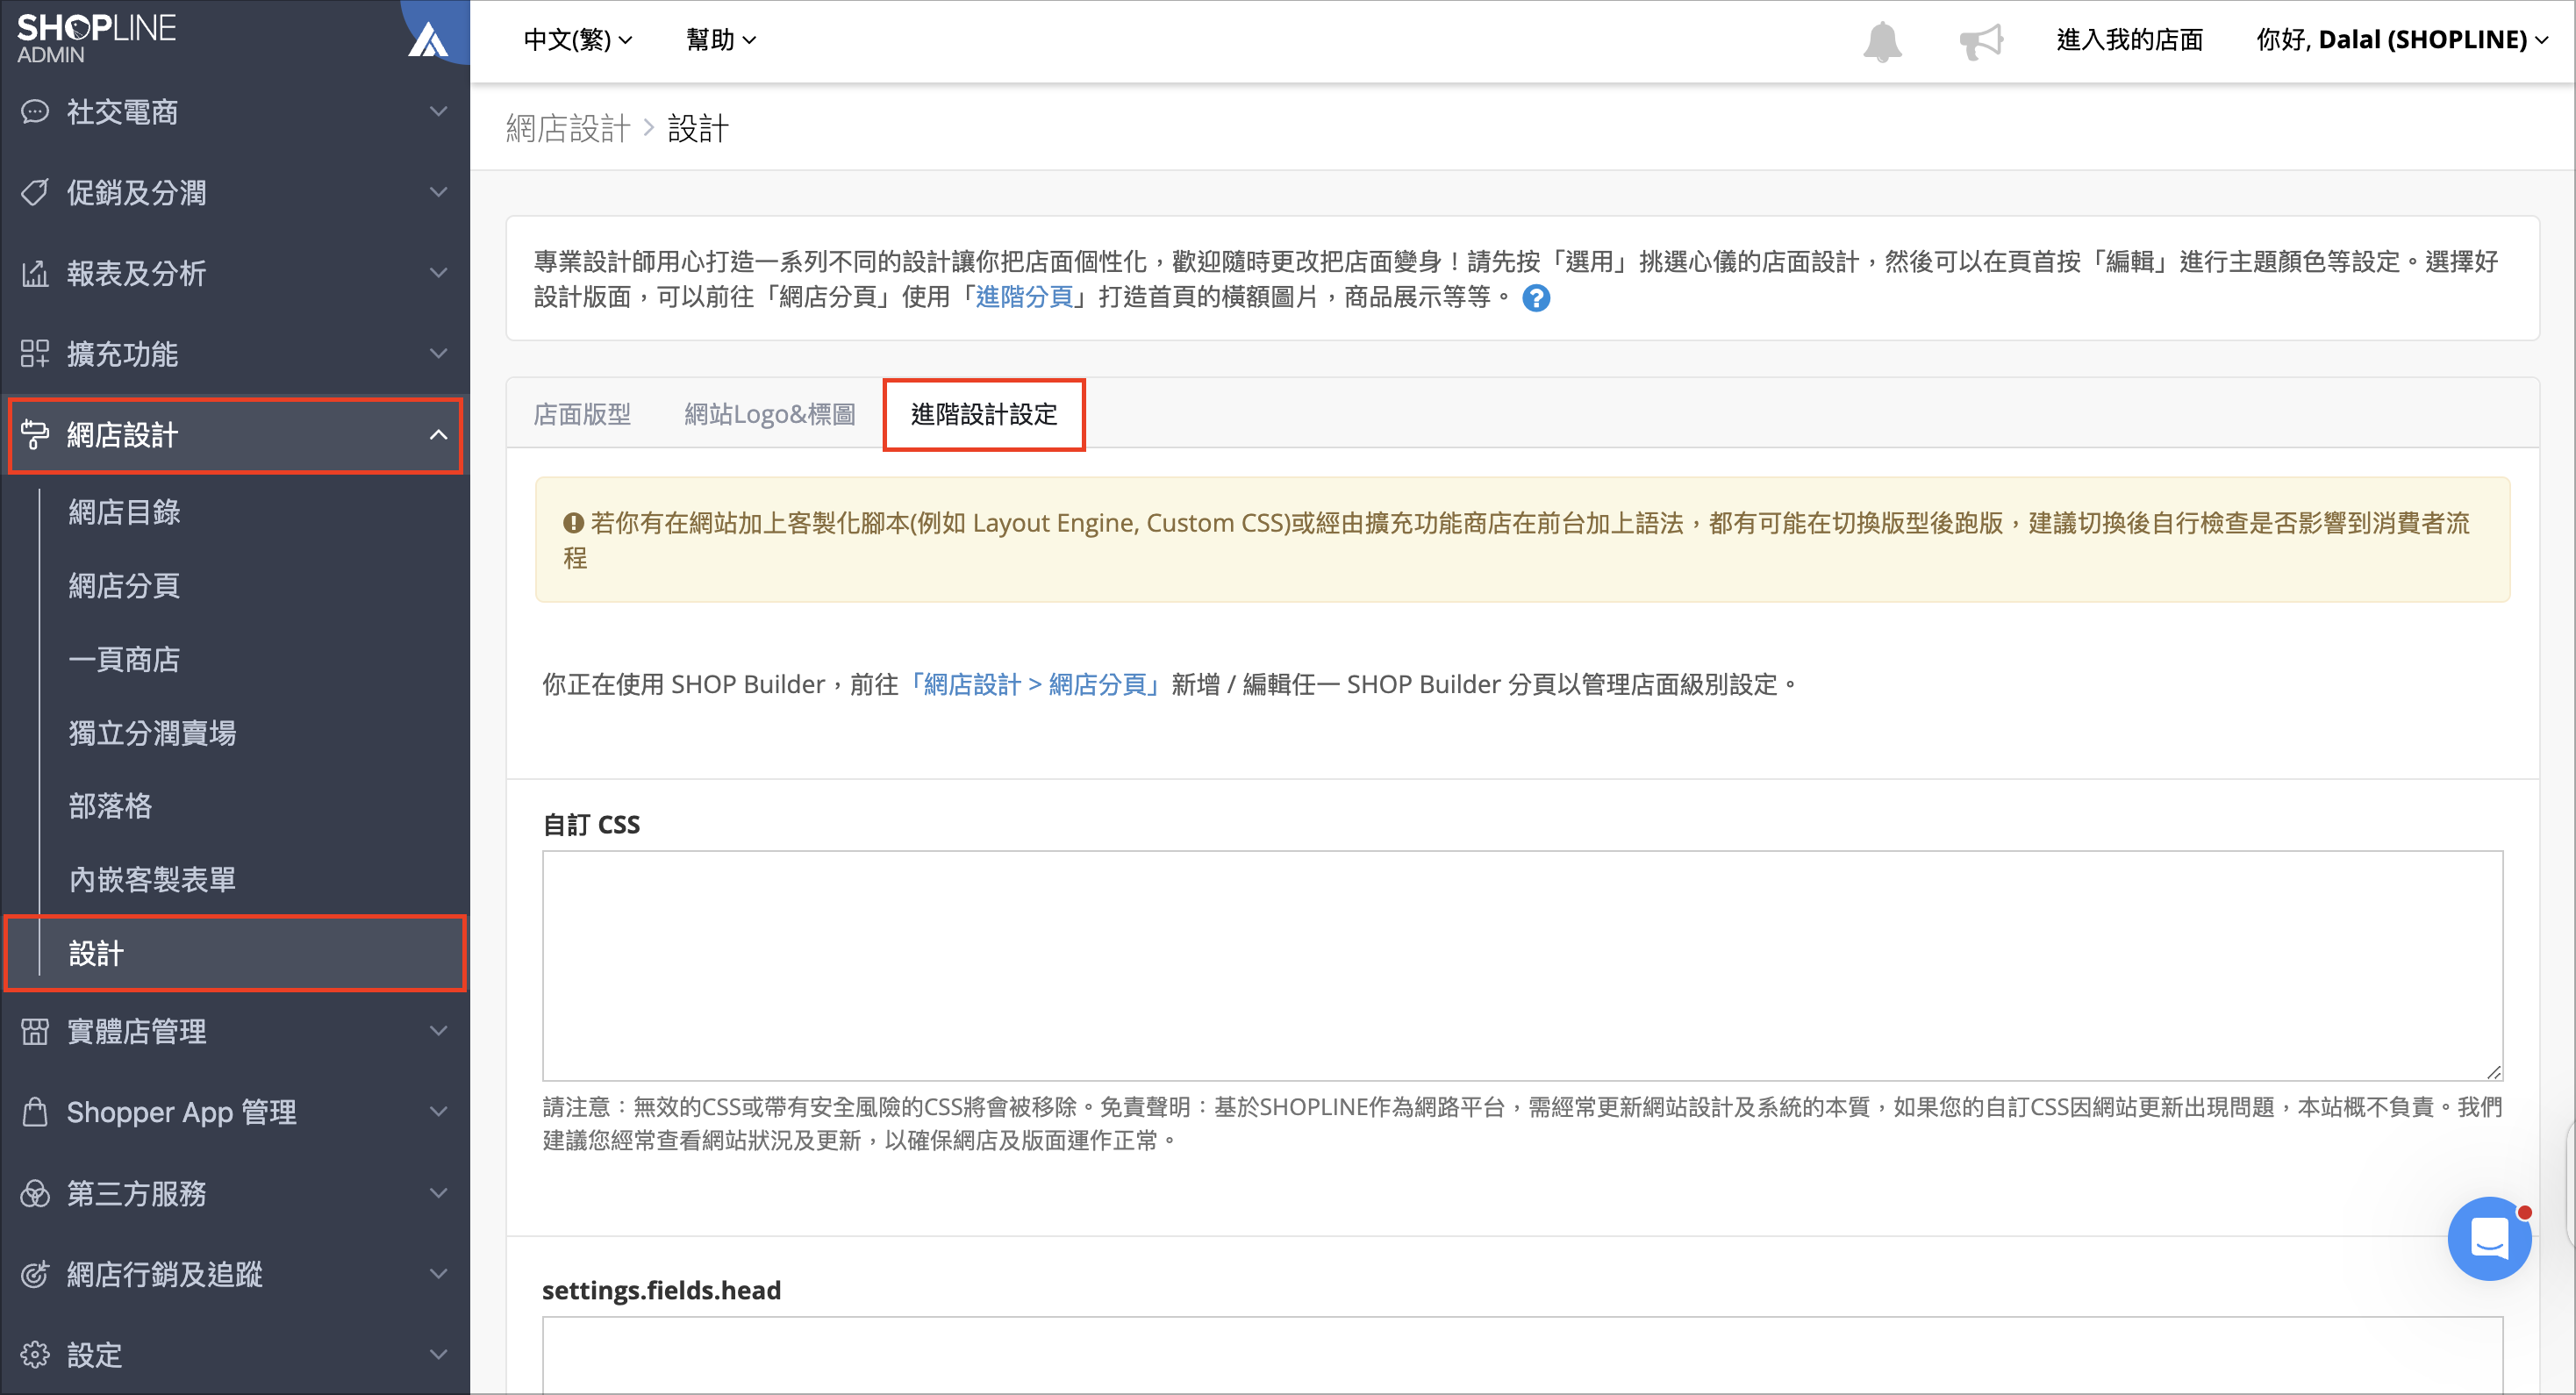Click the 促銷及分潤 tag icon
Viewport: 2576px width, 1395px height.
coord(35,192)
